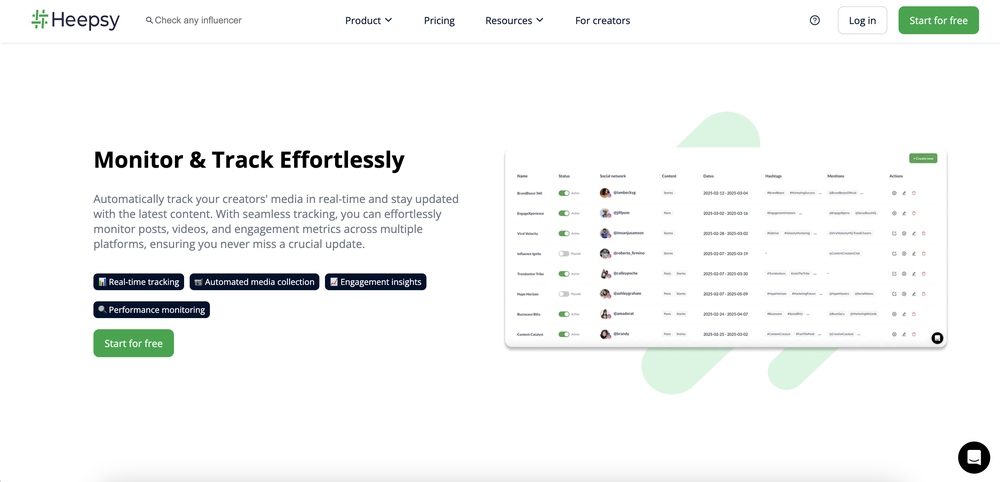Viewport: 1000px width, 482px height.
Task: Click the Create new button in dashboard
Action: point(923,158)
